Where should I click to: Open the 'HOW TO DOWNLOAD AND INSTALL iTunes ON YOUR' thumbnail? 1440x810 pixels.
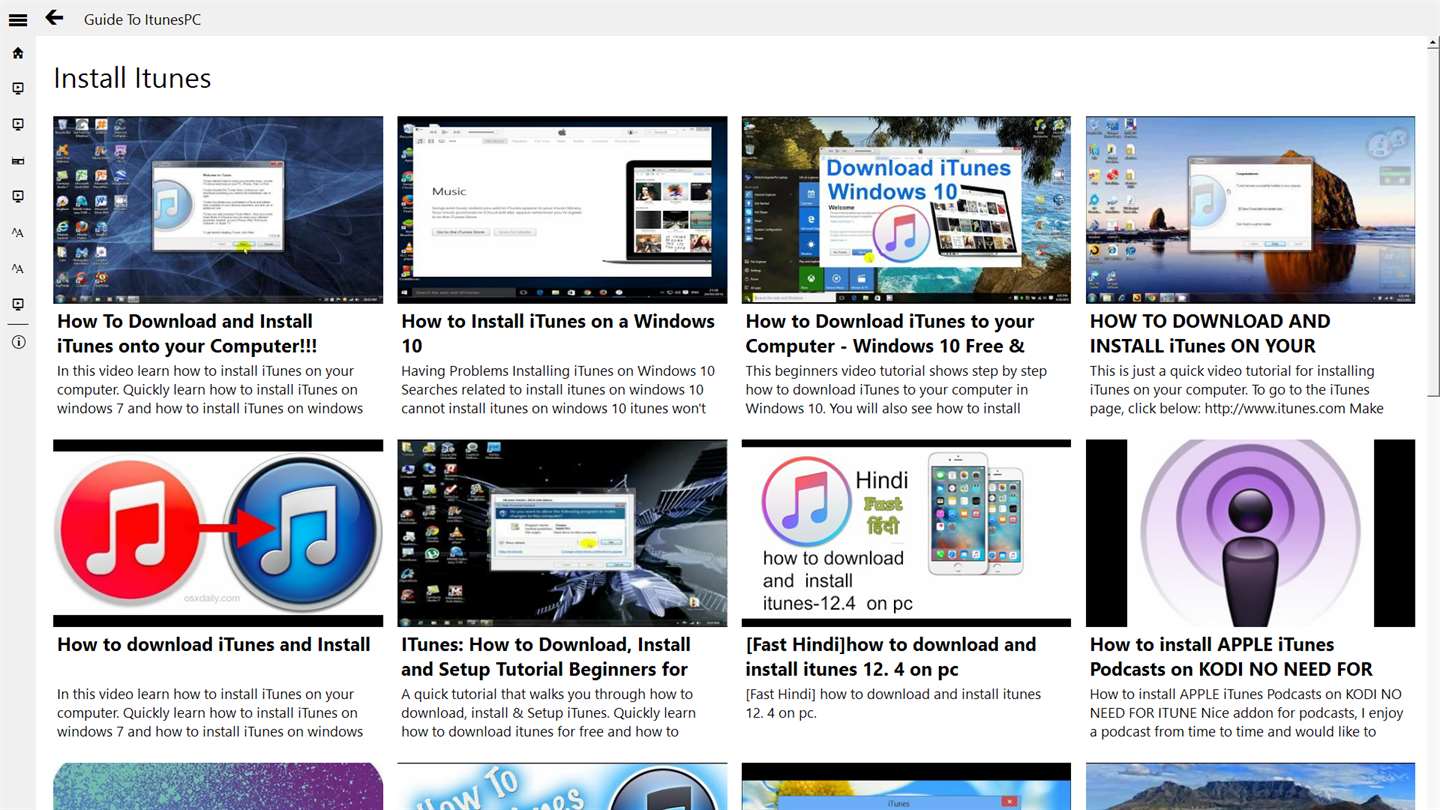1250,210
